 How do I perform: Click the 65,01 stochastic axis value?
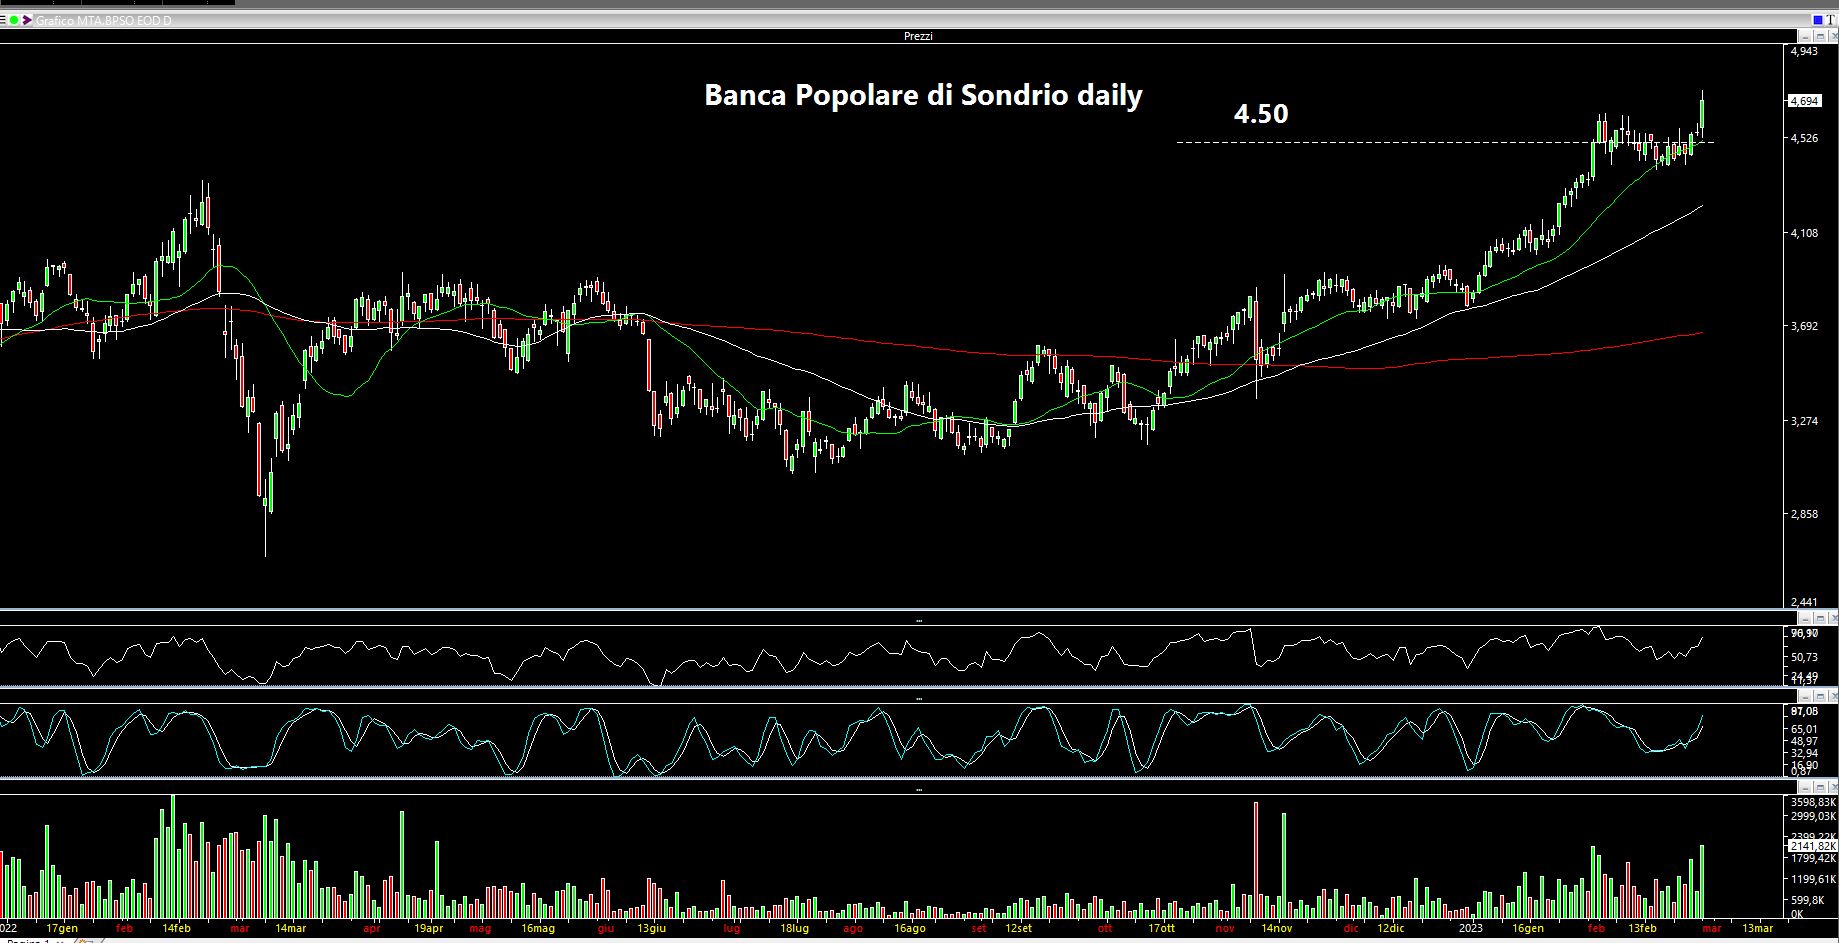[1804, 729]
